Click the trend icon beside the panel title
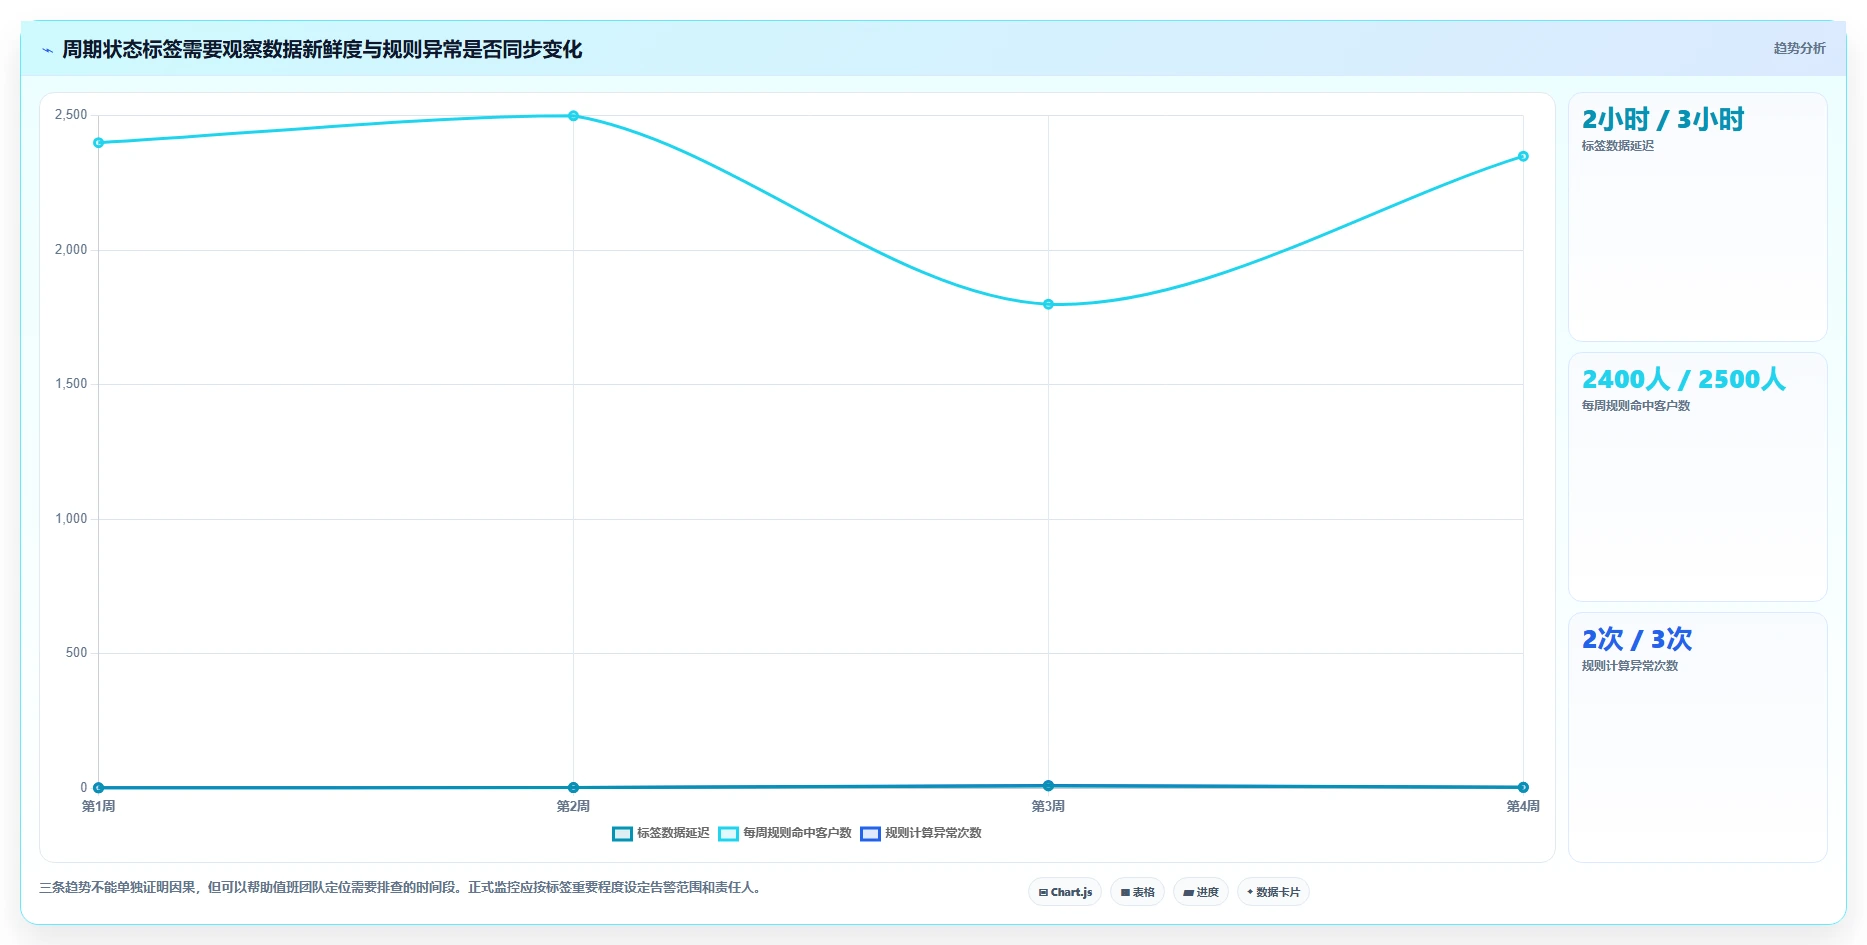Screen dimensions: 1867x945 (x=47, y=50)
